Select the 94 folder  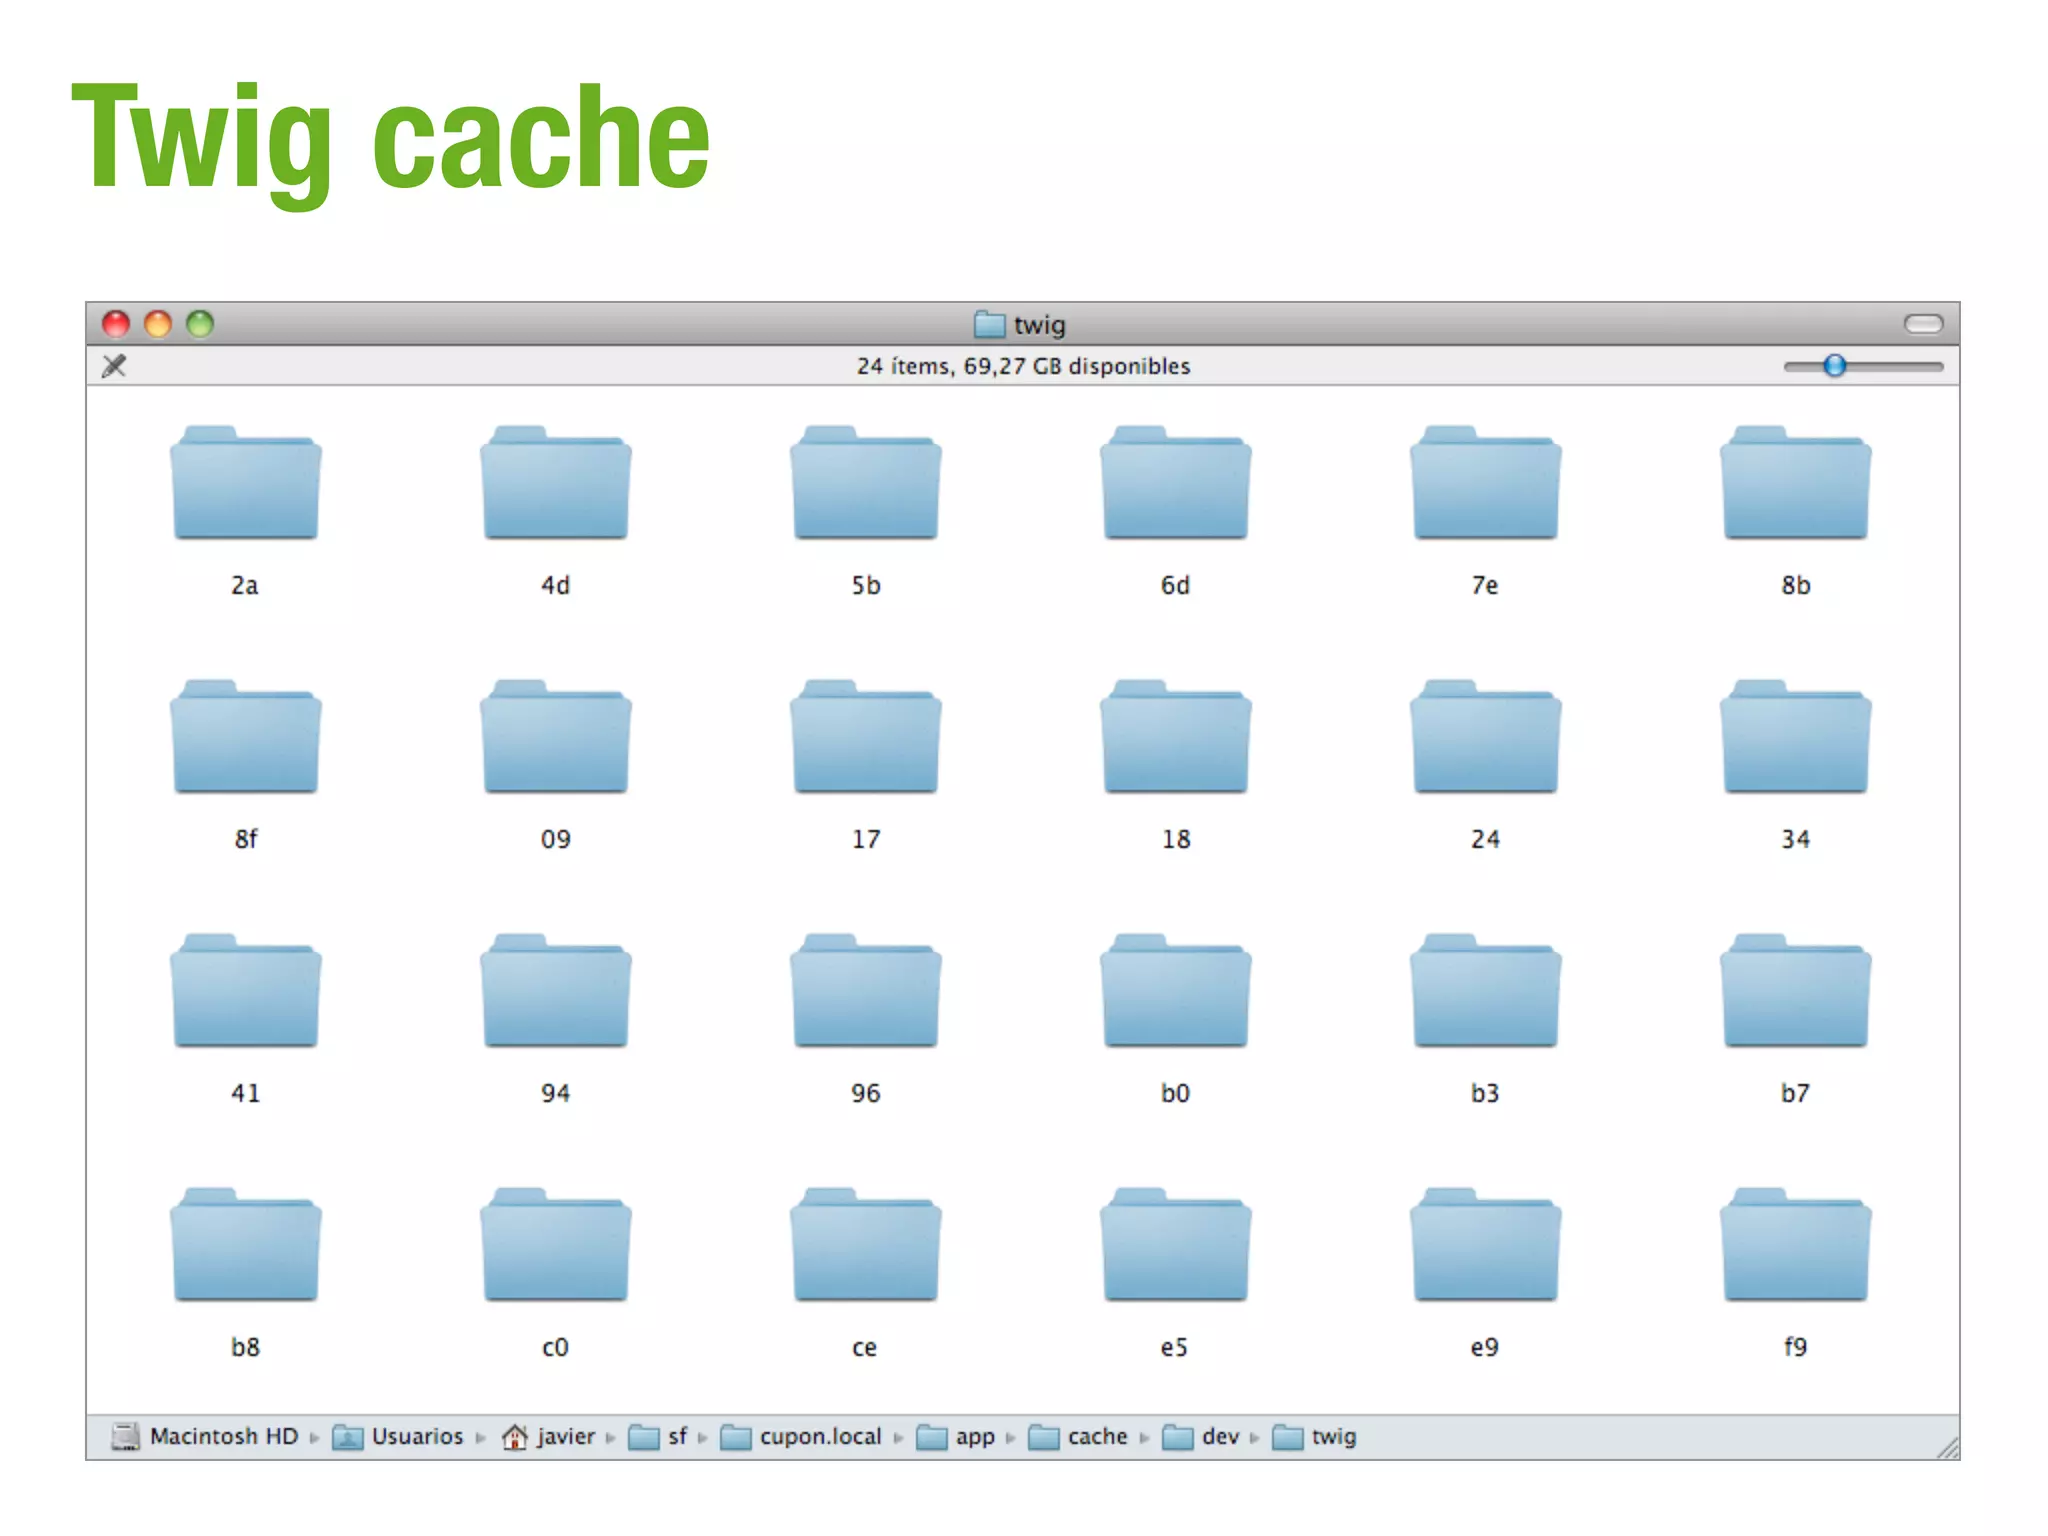coord(556,991)
